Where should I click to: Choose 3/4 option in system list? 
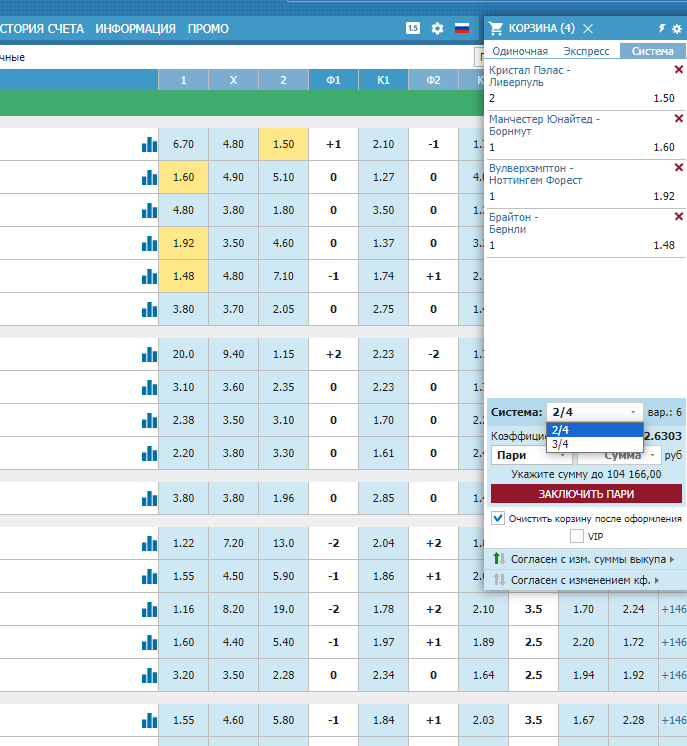595,444
